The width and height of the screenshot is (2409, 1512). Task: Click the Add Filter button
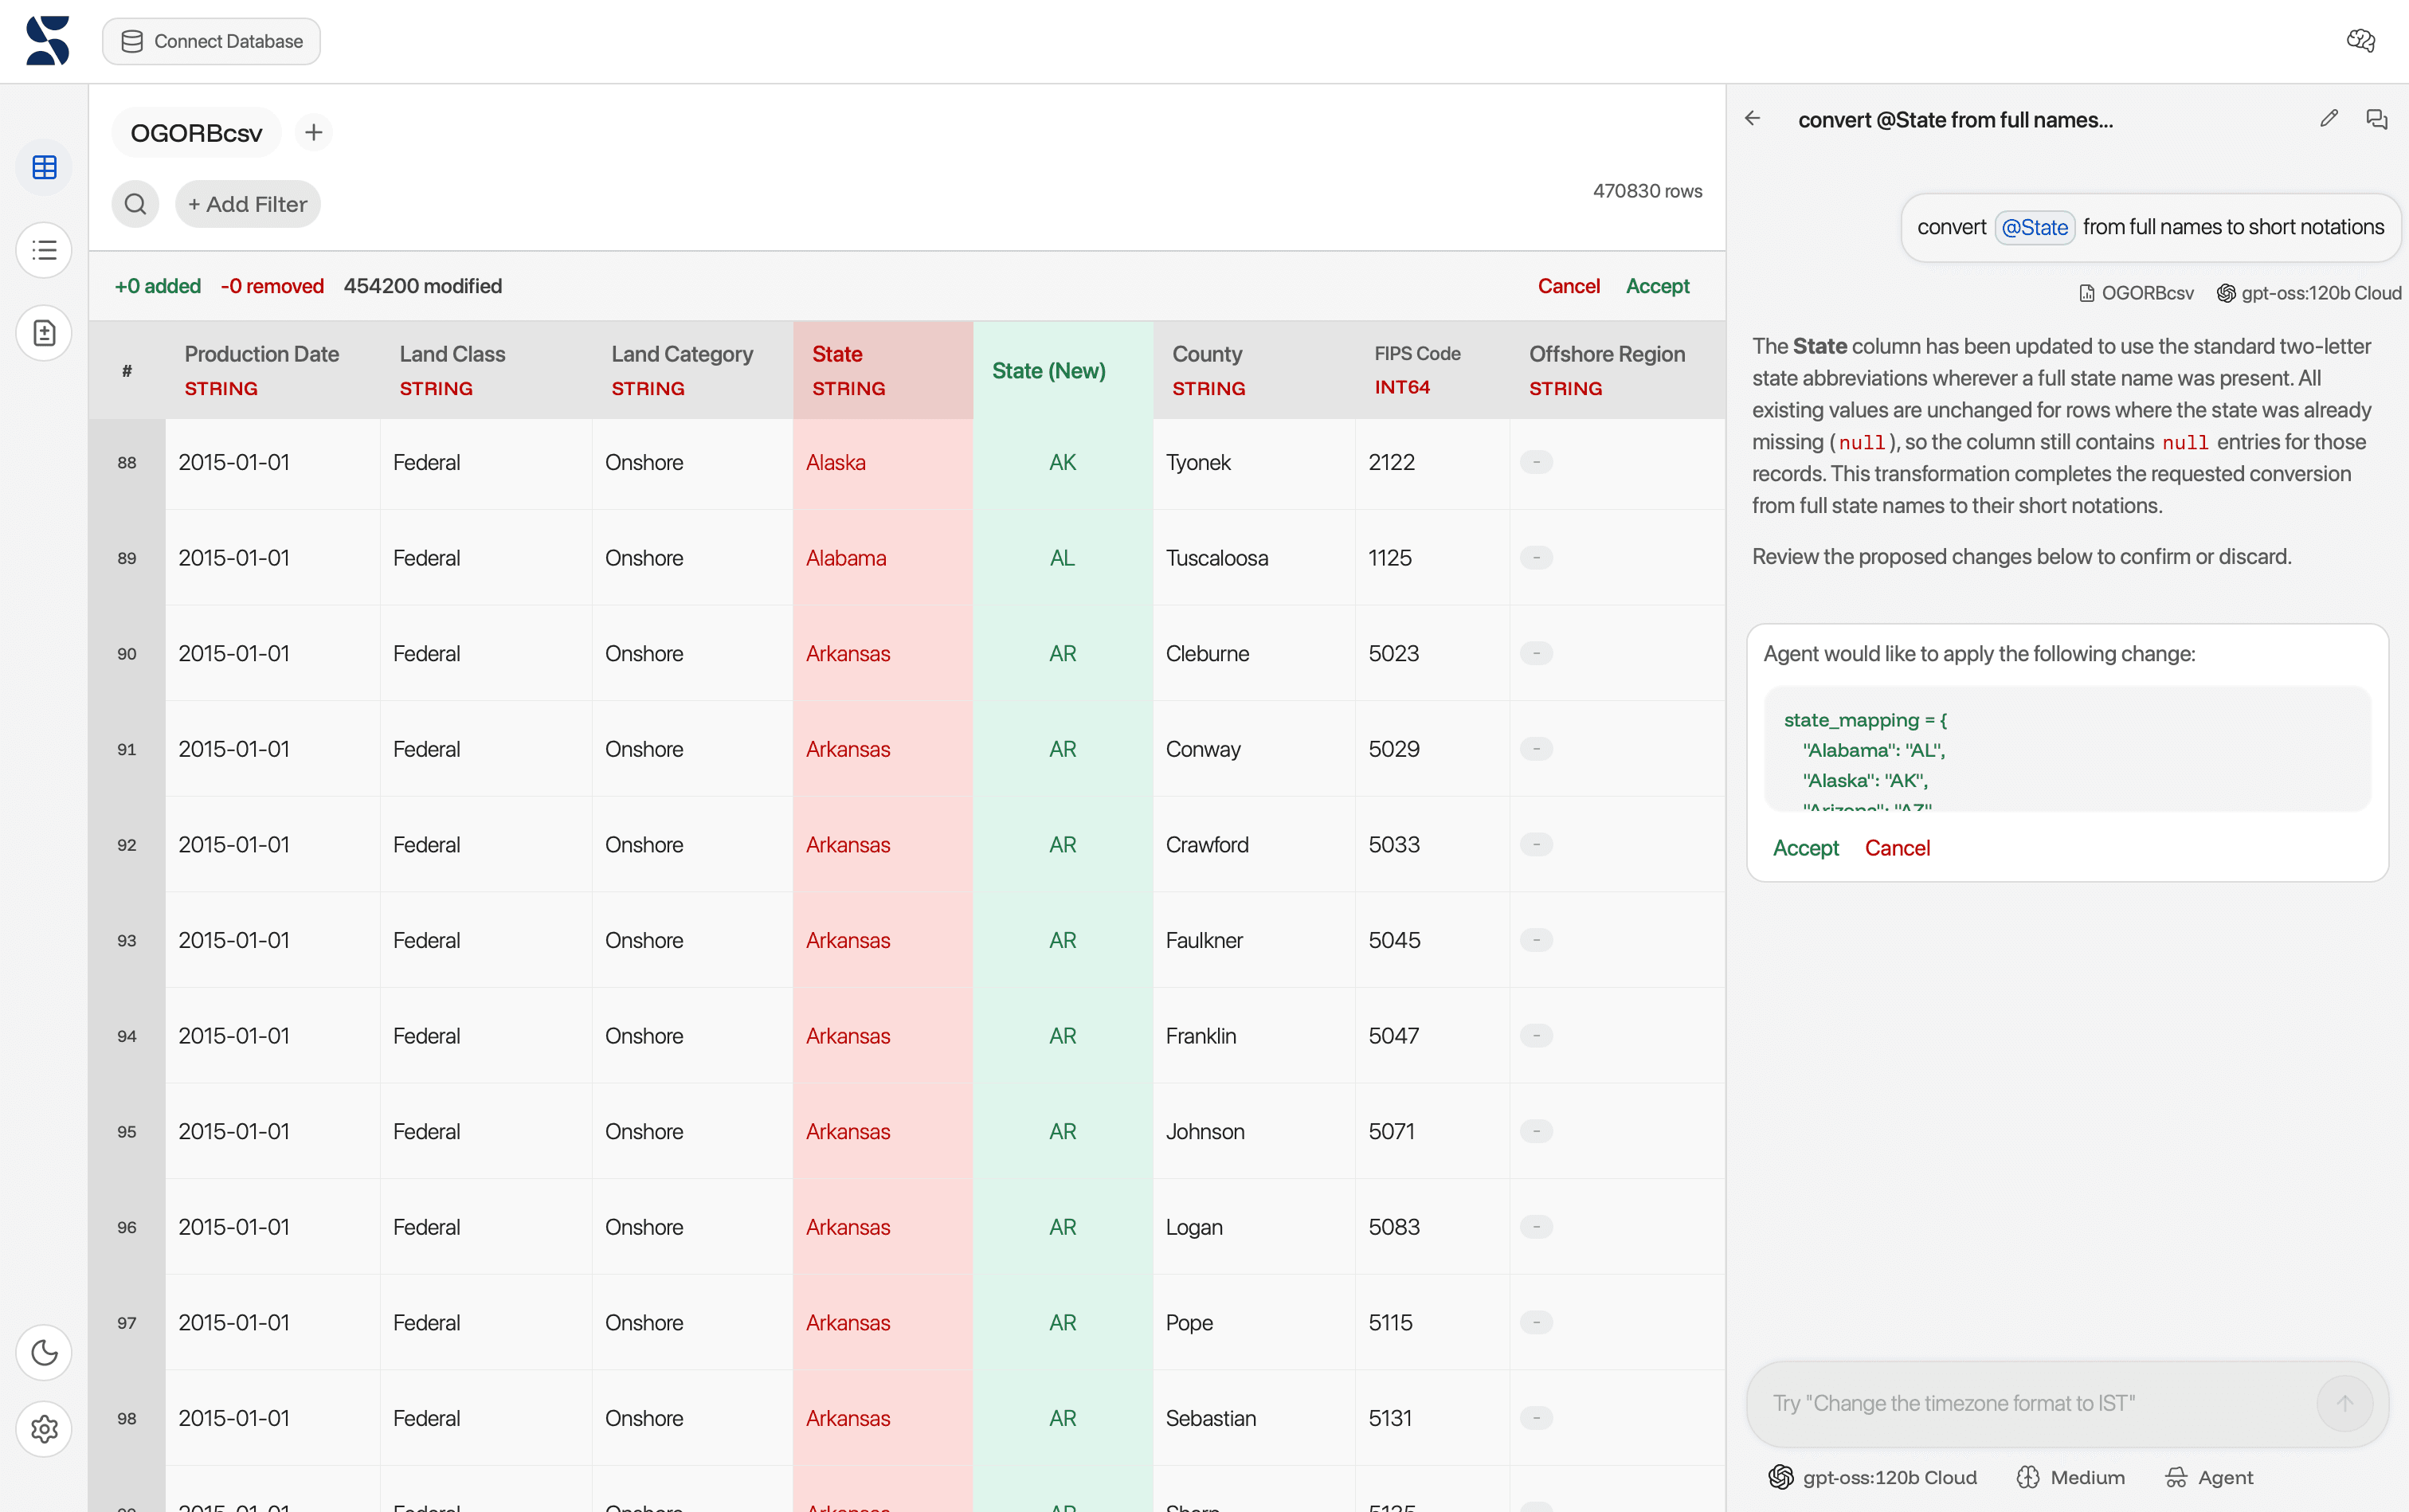(x=247, y=204)
